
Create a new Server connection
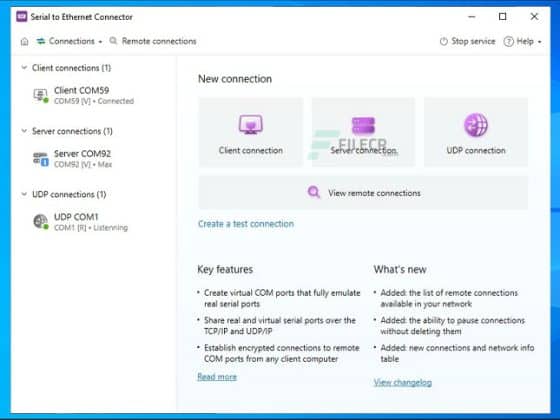(x=363, y=132)
